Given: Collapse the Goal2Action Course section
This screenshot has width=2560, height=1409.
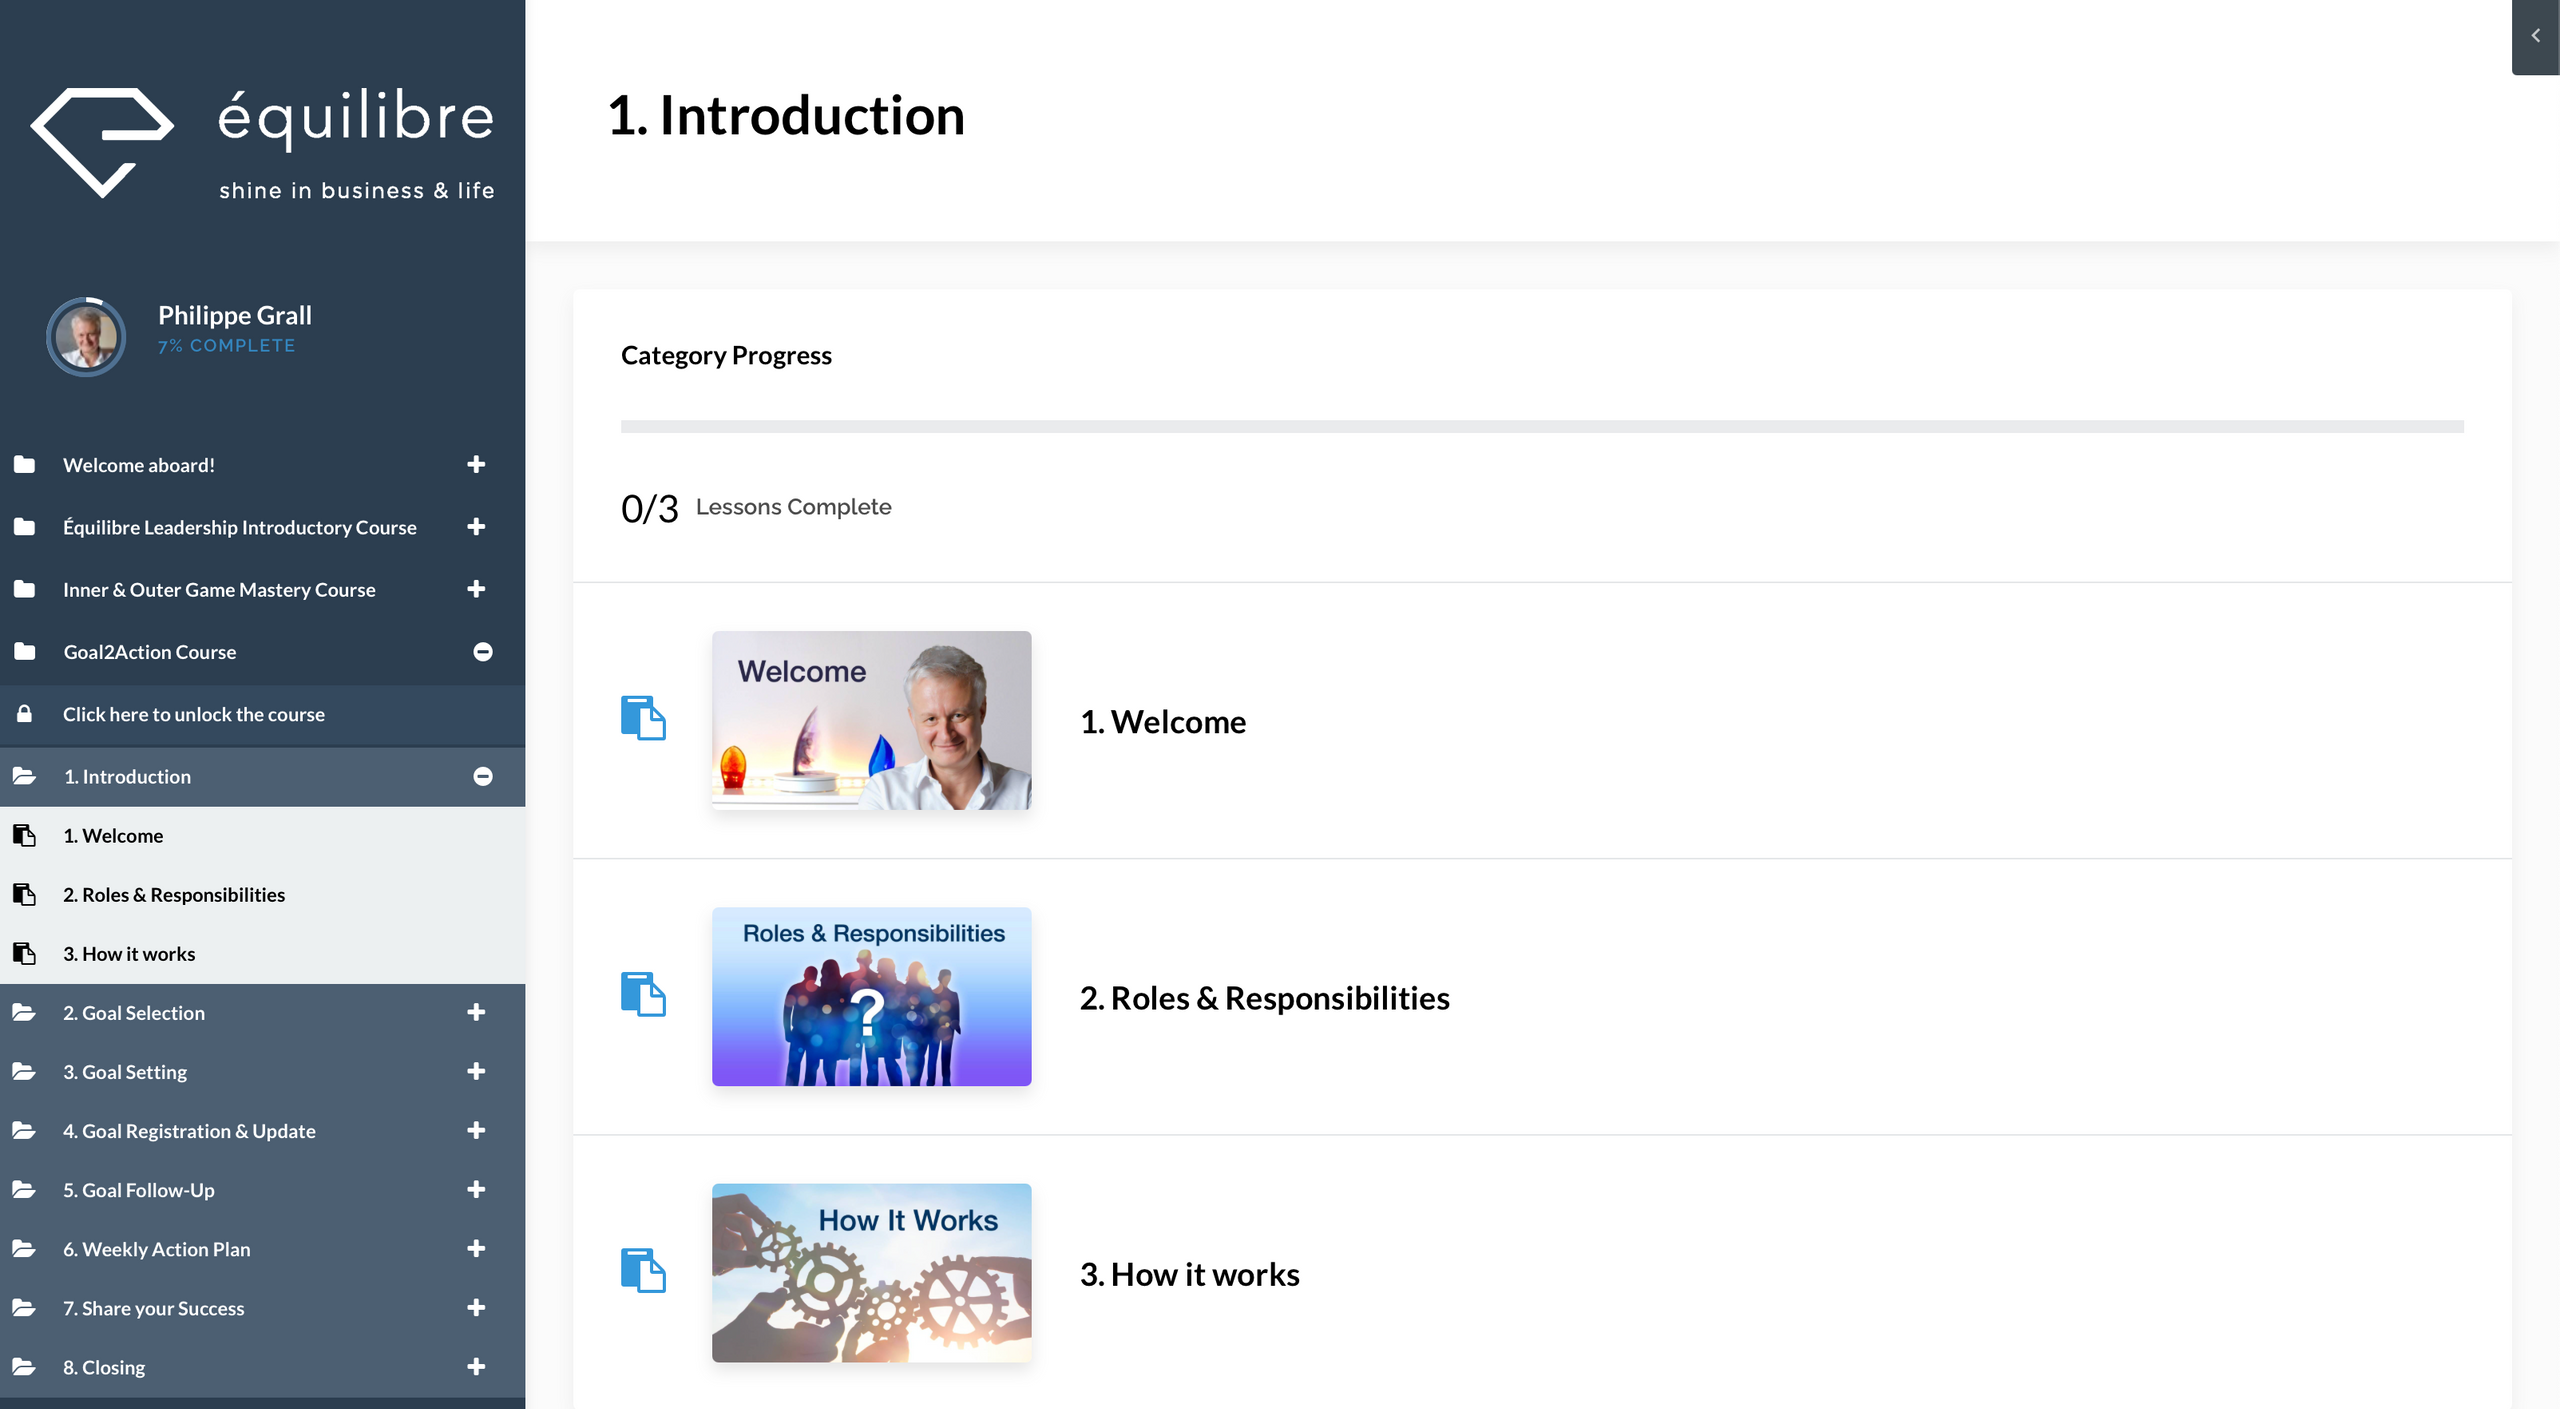Looking at the screenshot, I should pyautogui.click(x=482, y=652).
